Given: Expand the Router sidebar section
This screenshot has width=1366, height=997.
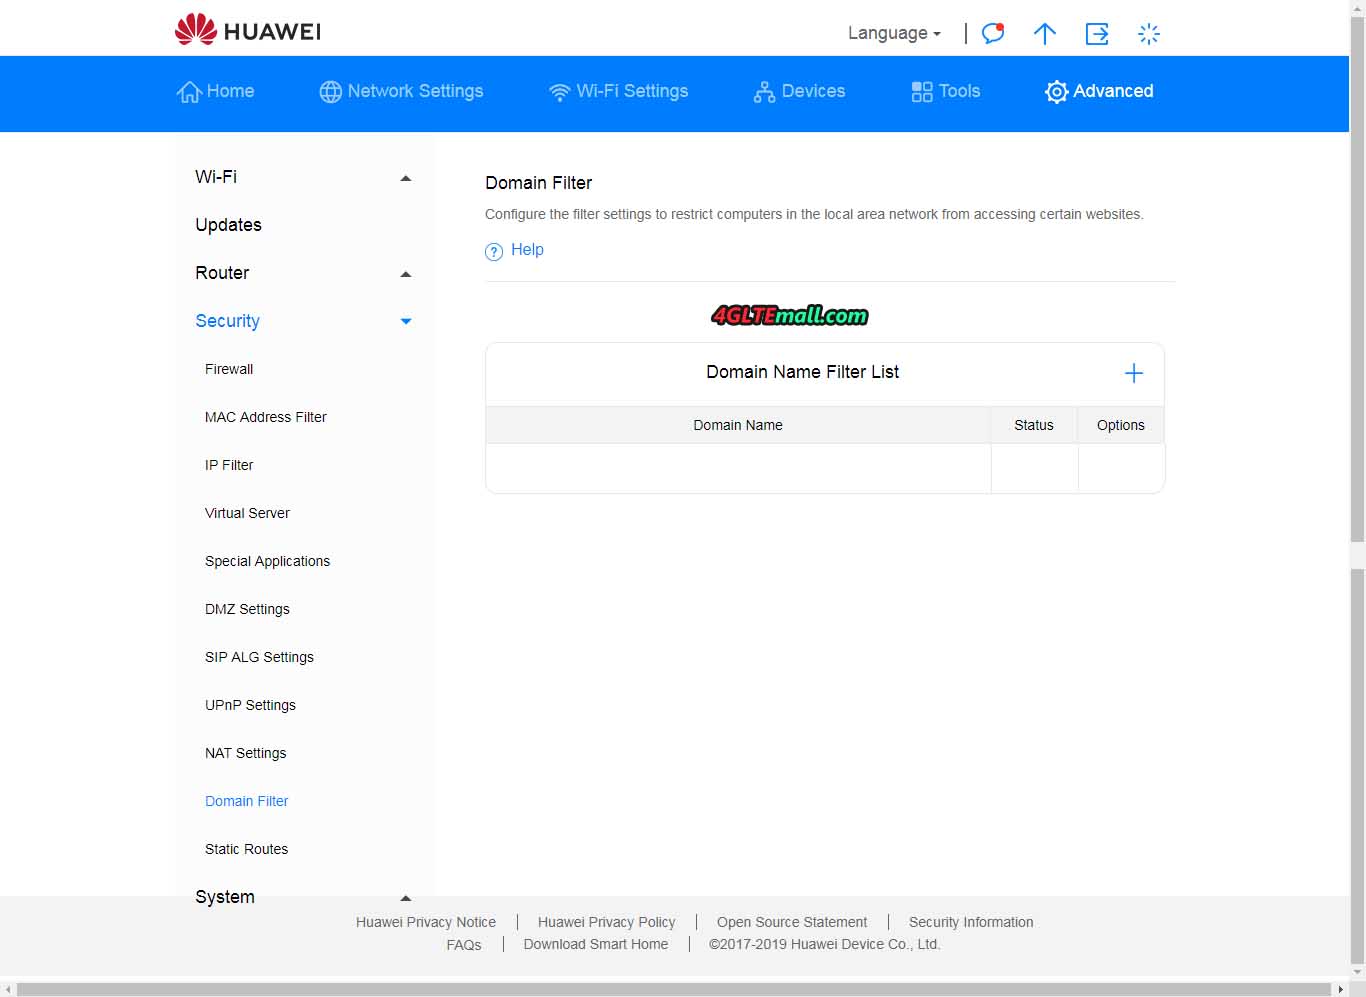Looking at the screenshot, I should 405,274.
